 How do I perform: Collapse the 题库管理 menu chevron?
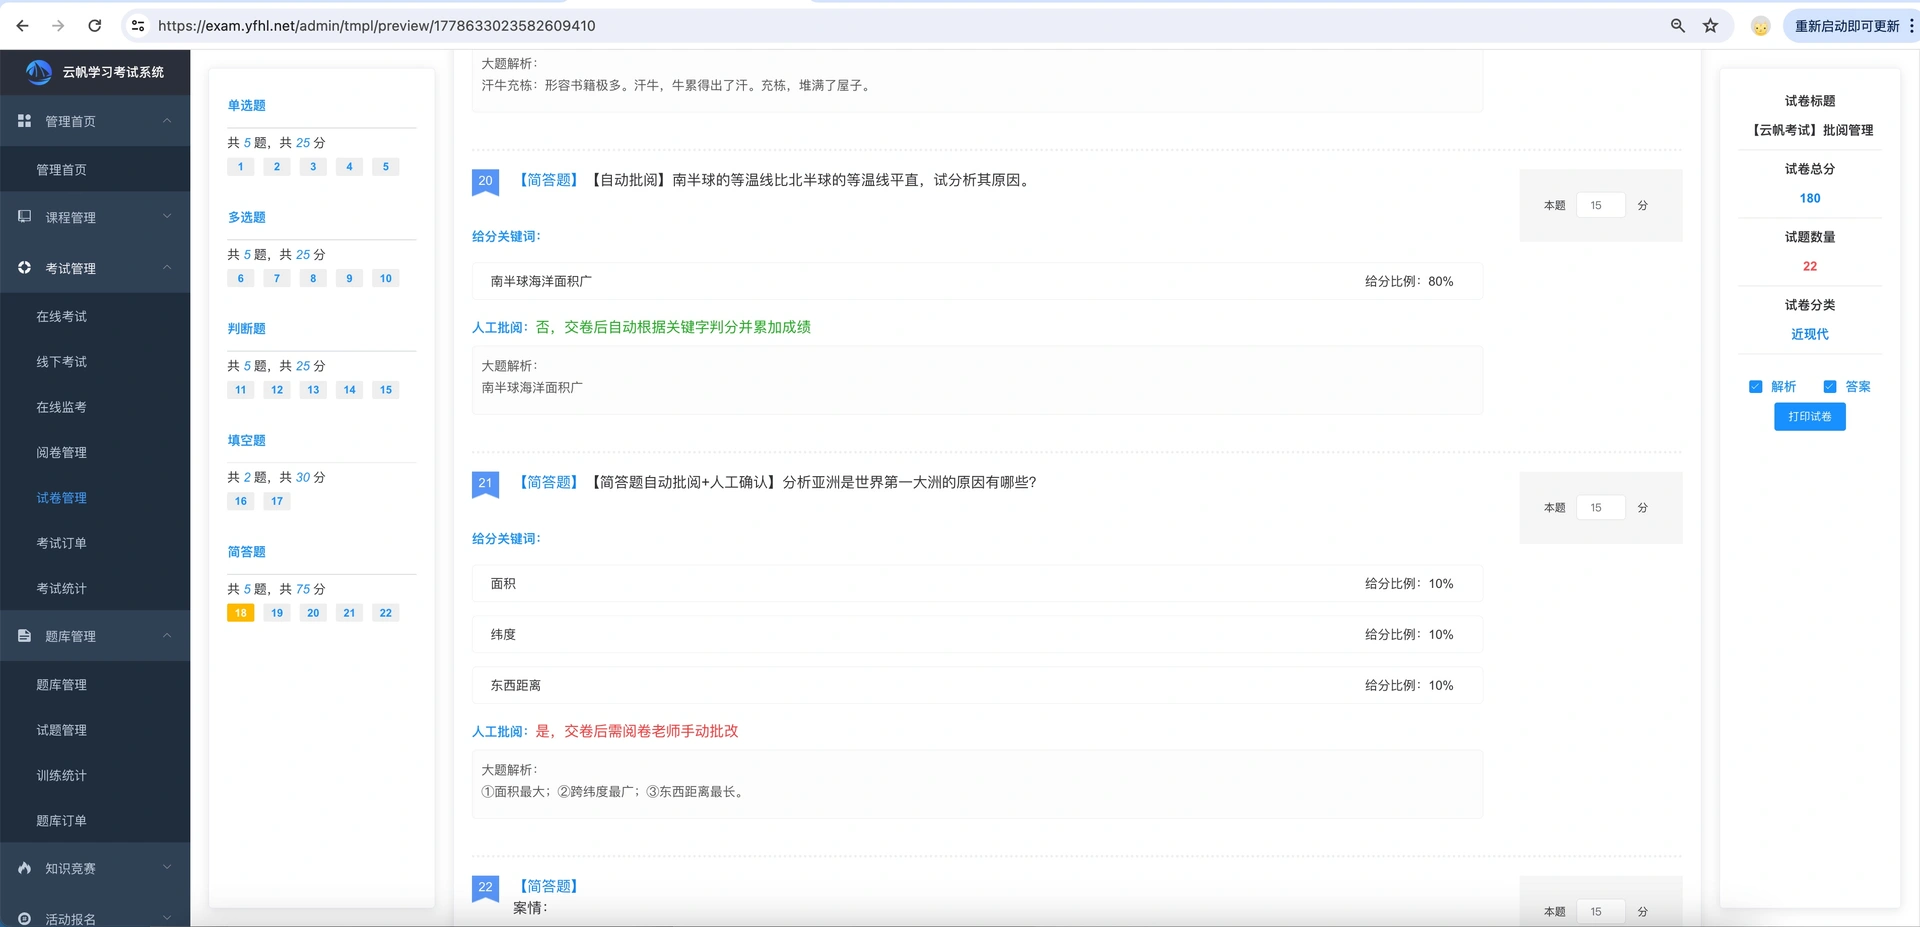(x=167, y=636)
